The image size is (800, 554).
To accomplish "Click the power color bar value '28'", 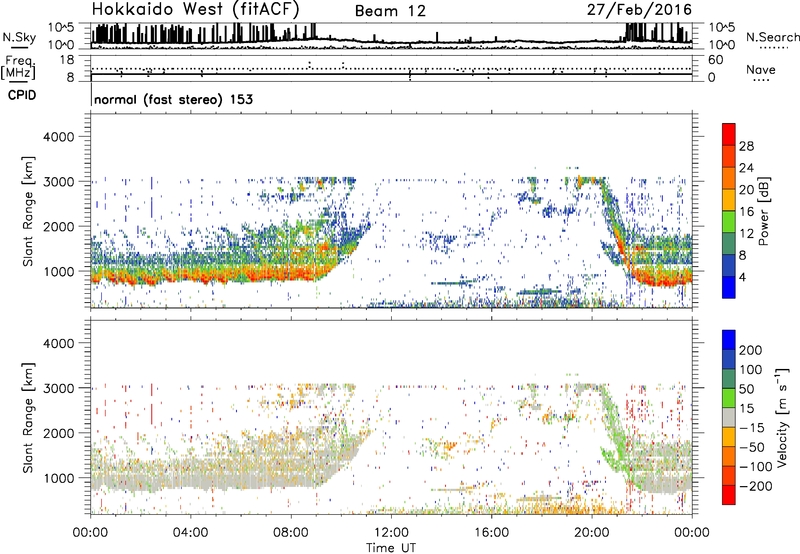I will click(746, 146).
